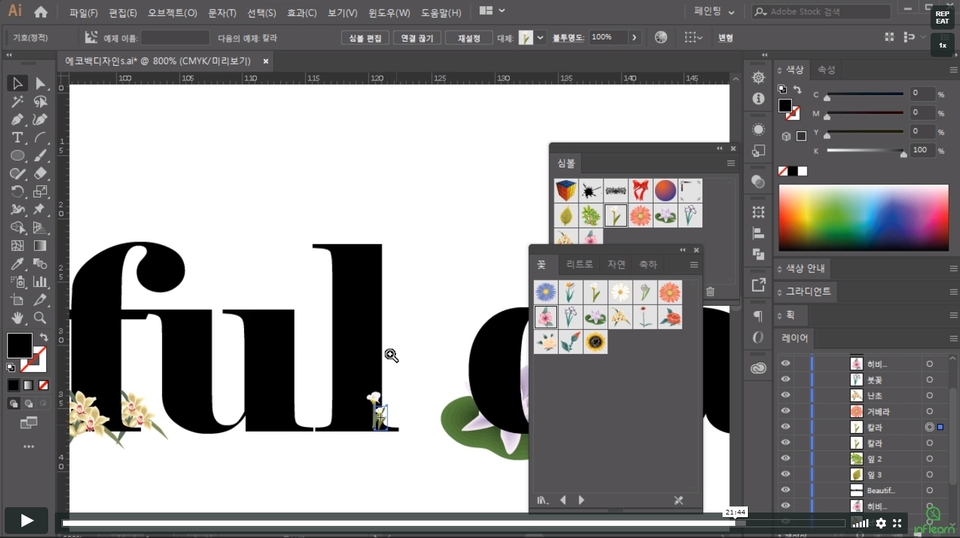Viewport: 960px width, 538px height.
Task: Expand the opacity (불투명도) slider arrow
Action: click(x=633, y=37)
